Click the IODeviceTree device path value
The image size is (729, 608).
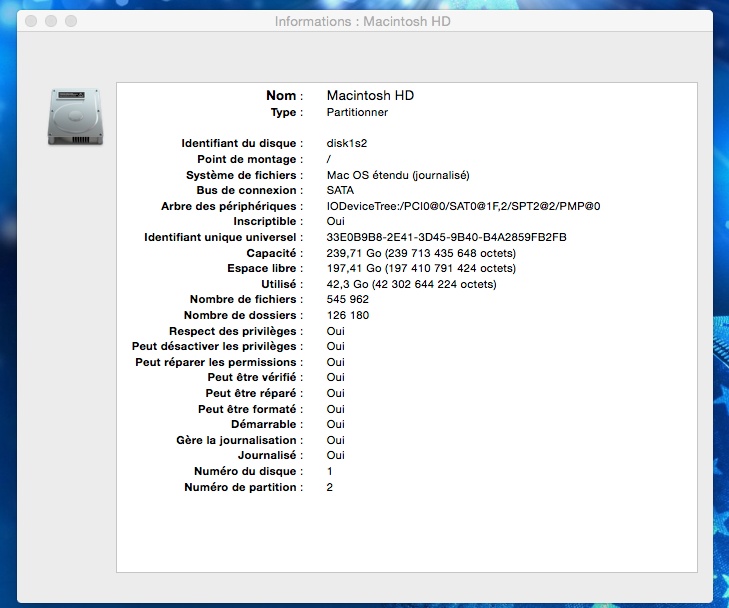[463, 206]
